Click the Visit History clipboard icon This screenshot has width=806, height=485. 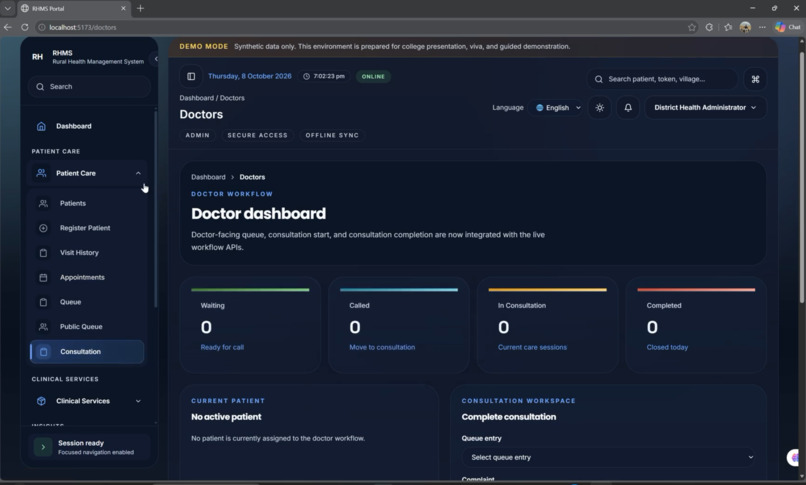pos(44,253)
